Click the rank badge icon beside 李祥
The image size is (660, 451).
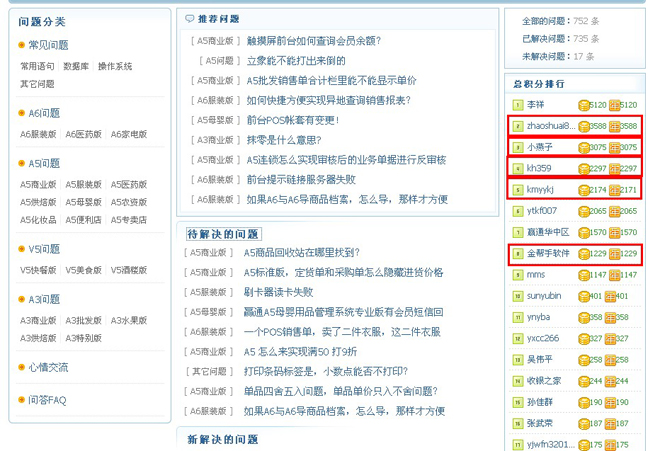(517, 105)
